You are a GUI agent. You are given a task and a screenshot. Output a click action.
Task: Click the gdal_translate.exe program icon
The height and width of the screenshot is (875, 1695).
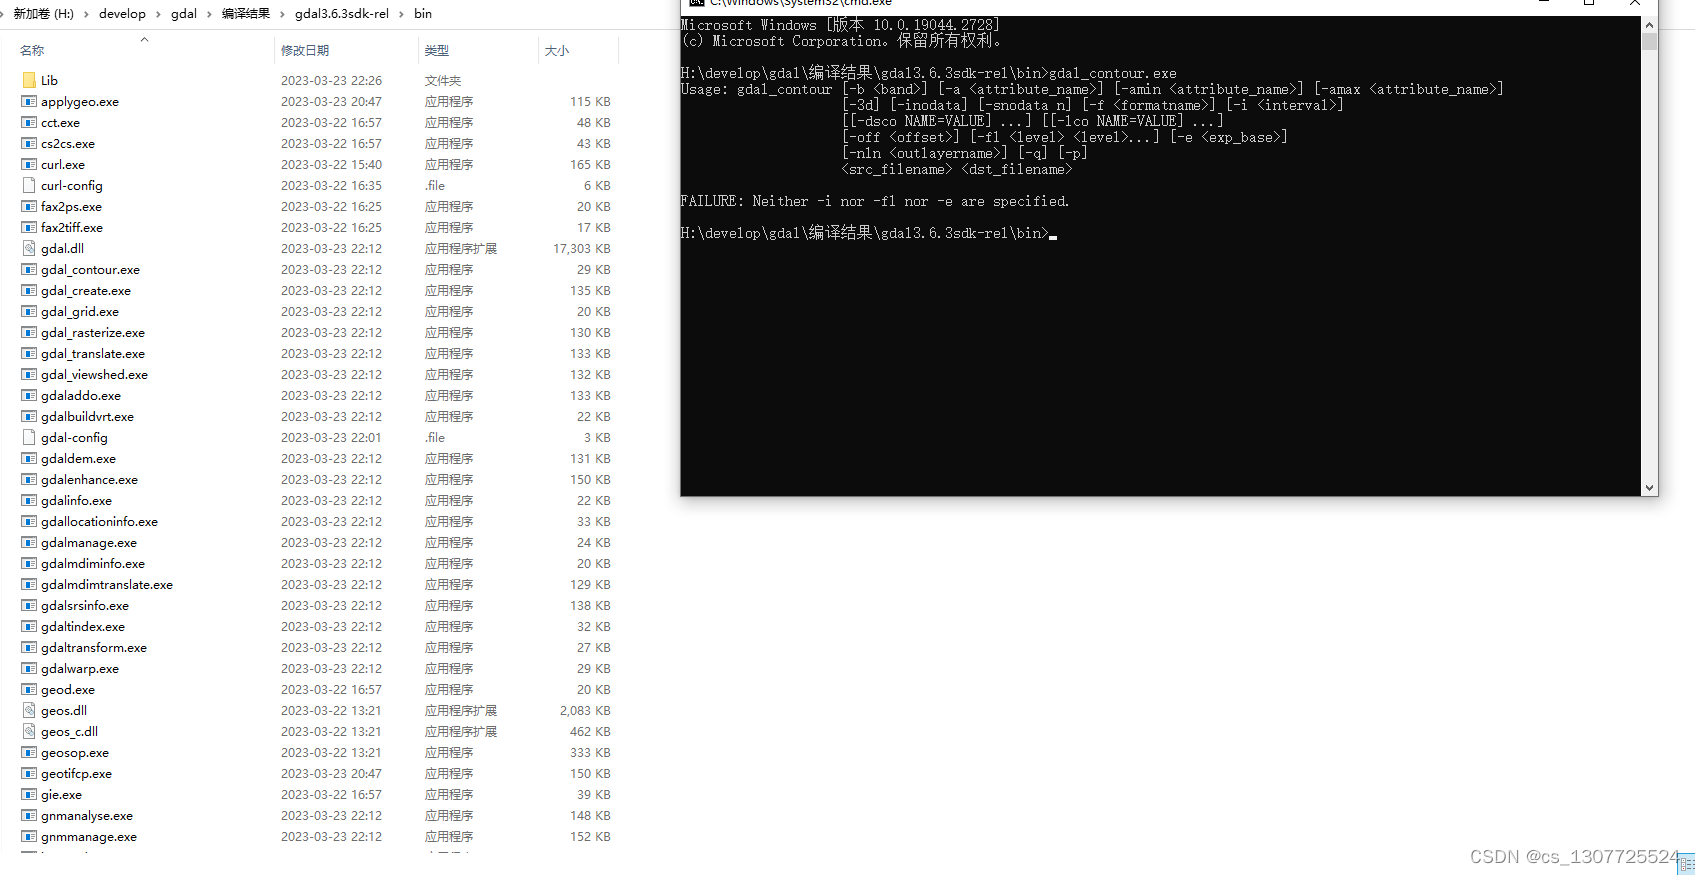tap(29, 353)
